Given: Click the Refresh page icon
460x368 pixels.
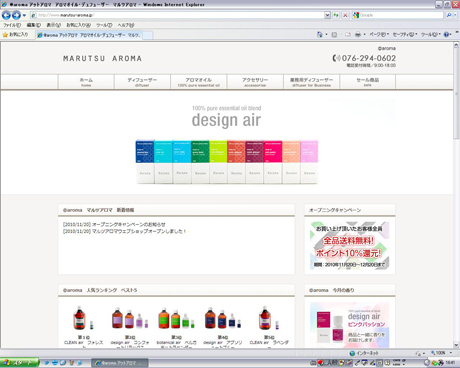Looking at the screenshot, I should 336,15.
